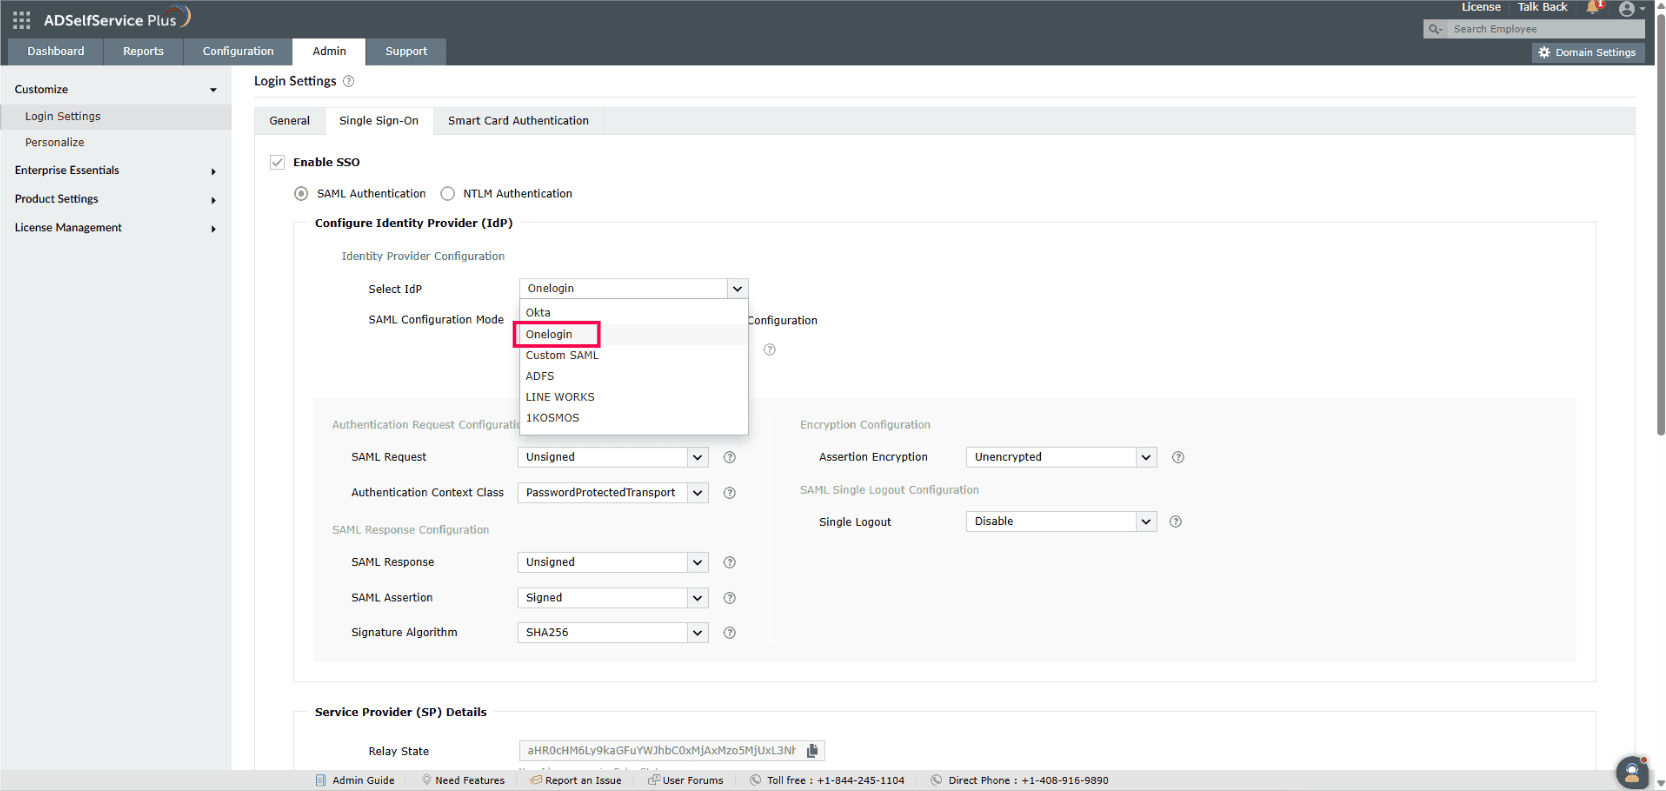The image size is (1666, 791).
Task: Open the Single Sign-On tab
Action: [379, 121]
